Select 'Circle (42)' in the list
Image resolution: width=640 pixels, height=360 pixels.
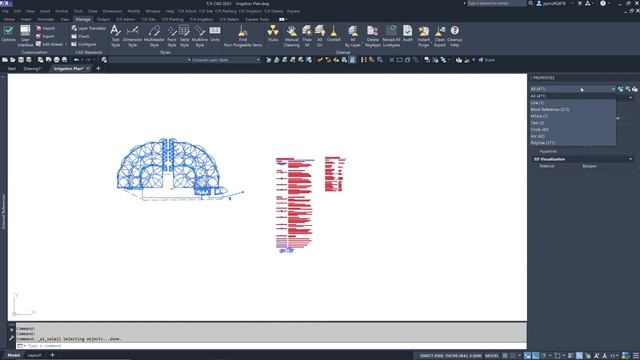tap(572, 129)
